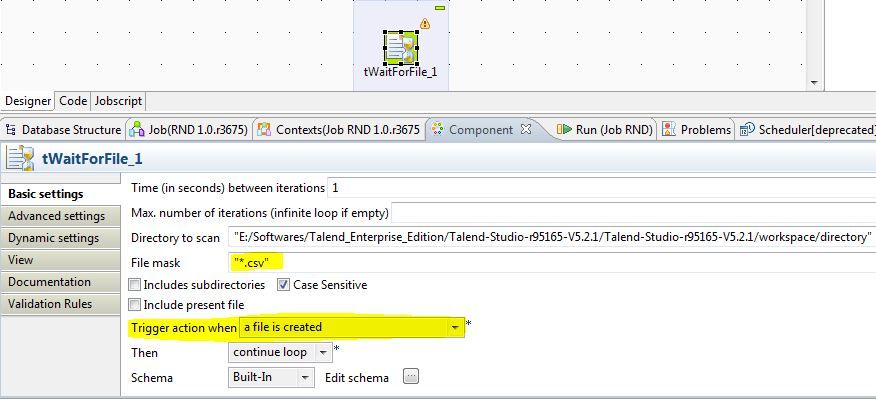
Task: Switch to the Designer tab
Action: [28, 101]
